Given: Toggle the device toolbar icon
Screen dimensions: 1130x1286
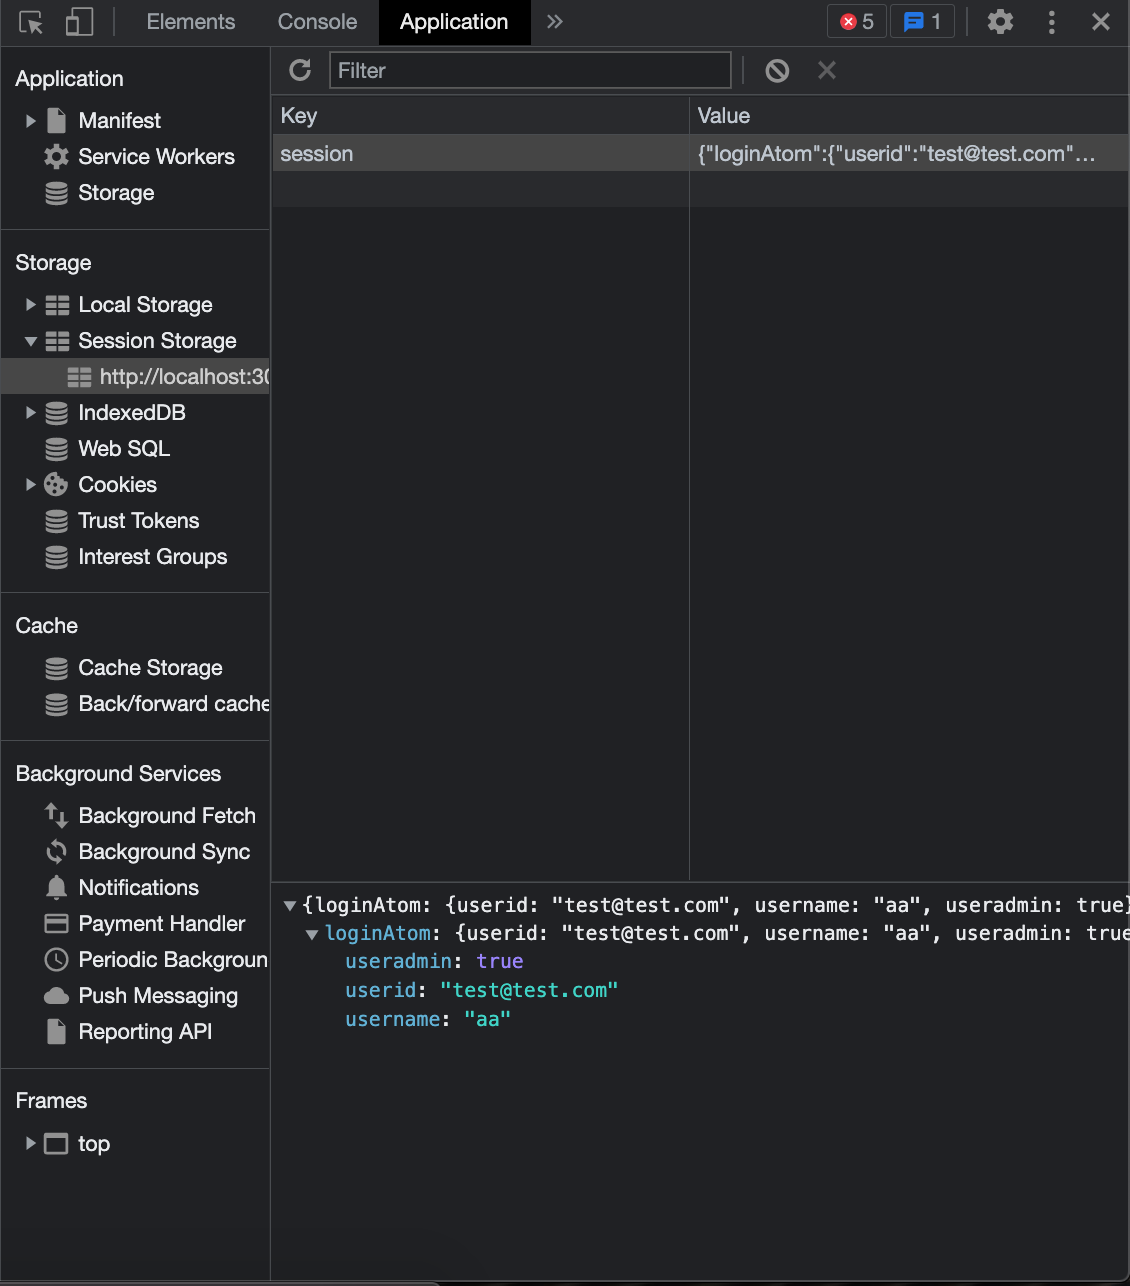Looking at the screenshot, I should 79,22.
